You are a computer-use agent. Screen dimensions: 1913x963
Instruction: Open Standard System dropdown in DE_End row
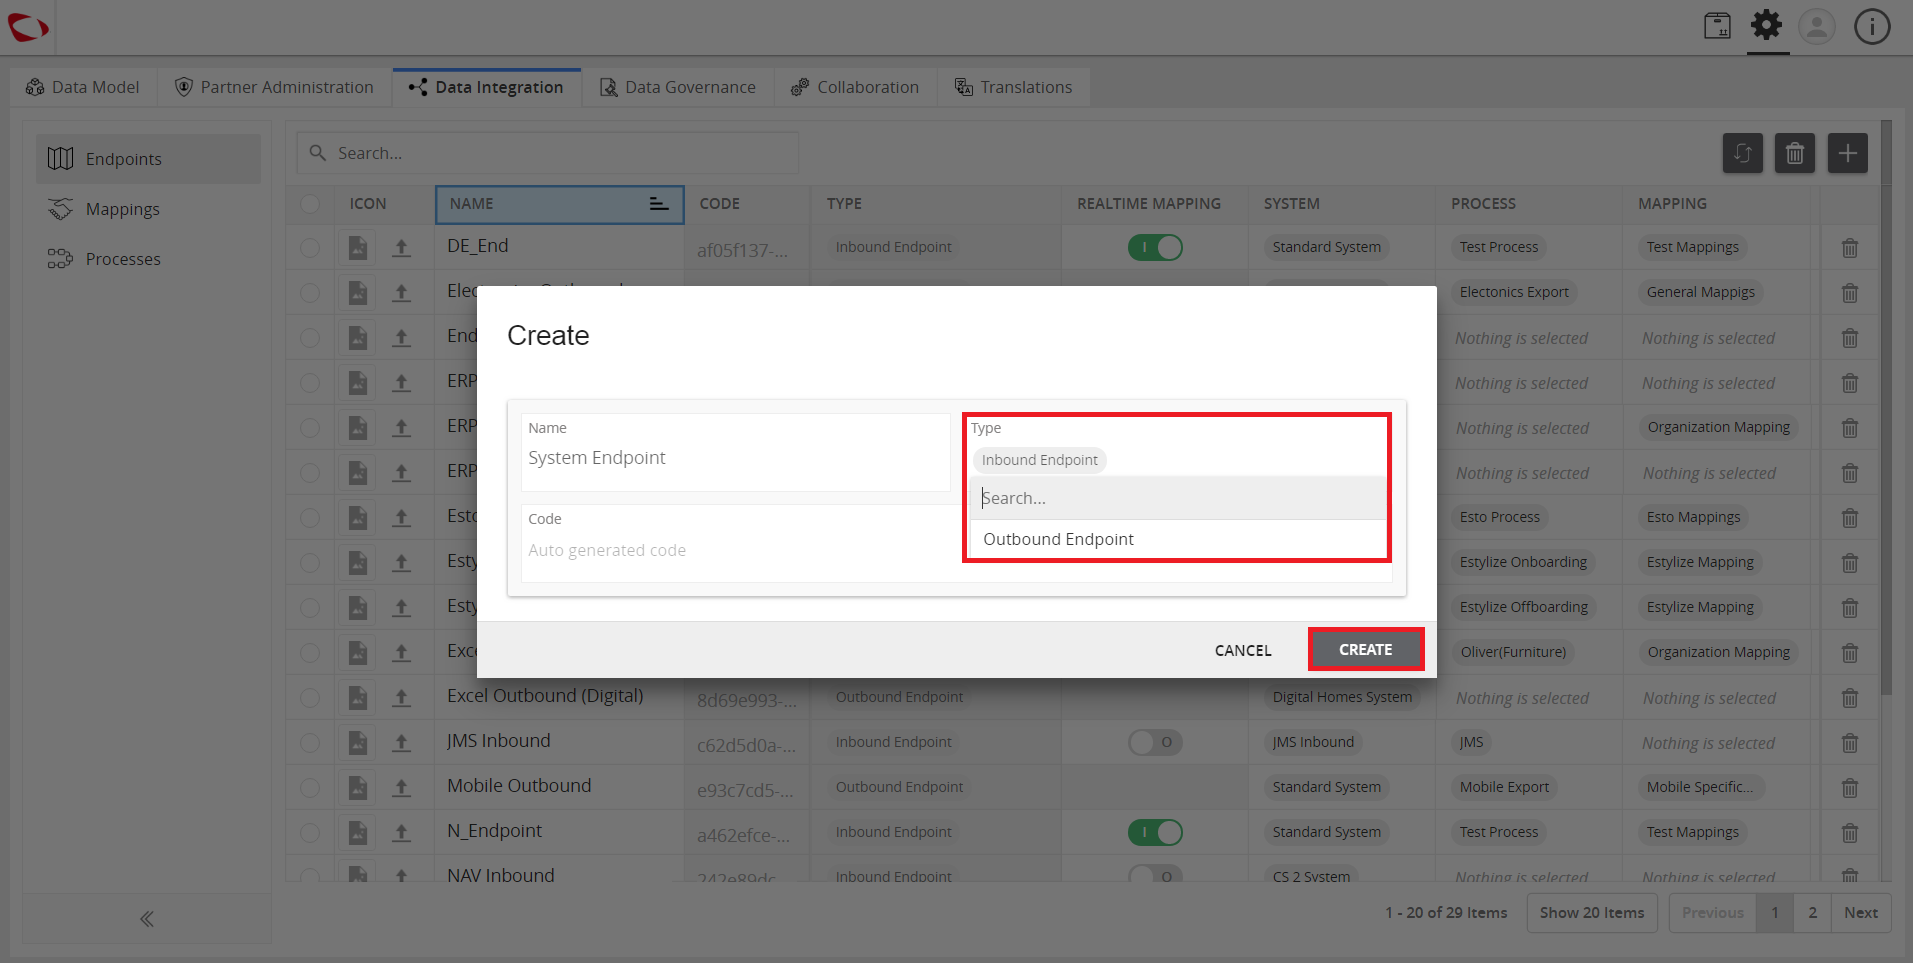[1326, 247]
